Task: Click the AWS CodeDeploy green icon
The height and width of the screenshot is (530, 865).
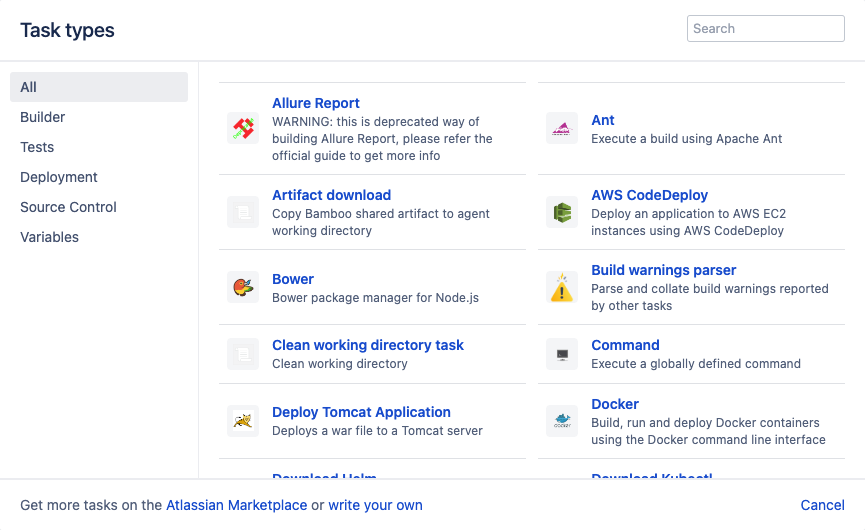Action: tap(562, 212)
